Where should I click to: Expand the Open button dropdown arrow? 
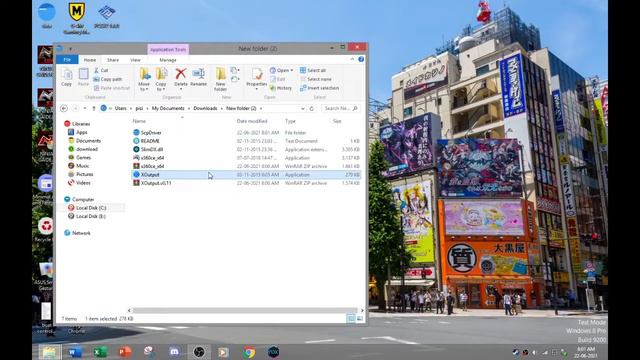point(292,70)
